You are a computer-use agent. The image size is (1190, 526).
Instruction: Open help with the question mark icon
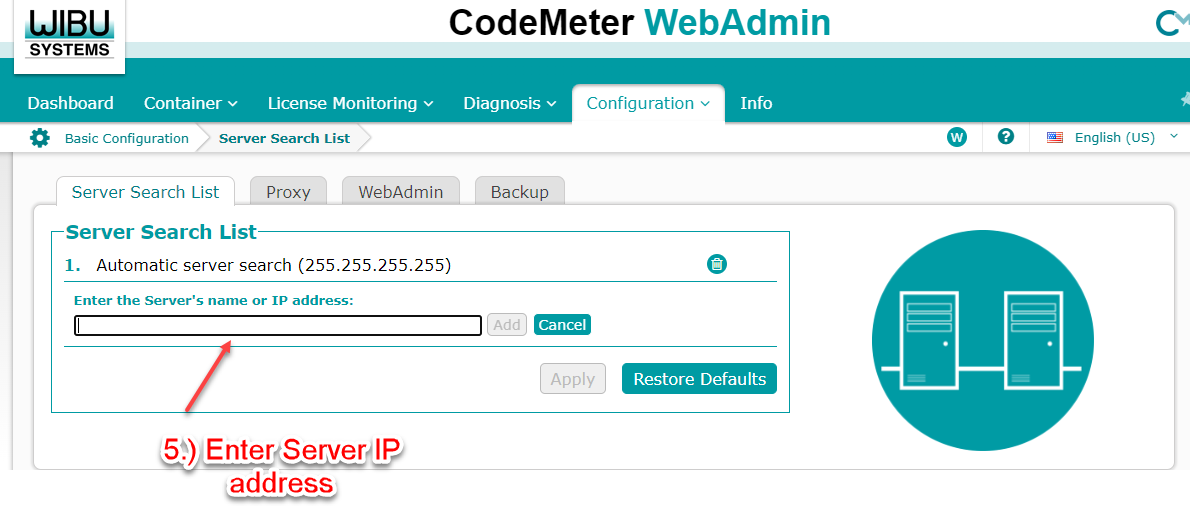(x=1006, y=137)
